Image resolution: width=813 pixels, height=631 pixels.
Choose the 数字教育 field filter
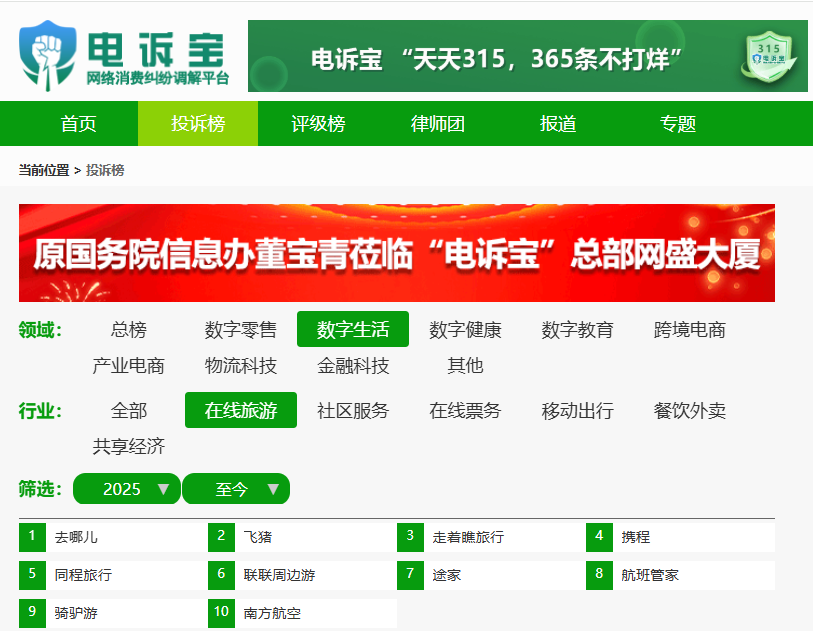point(577,329)
